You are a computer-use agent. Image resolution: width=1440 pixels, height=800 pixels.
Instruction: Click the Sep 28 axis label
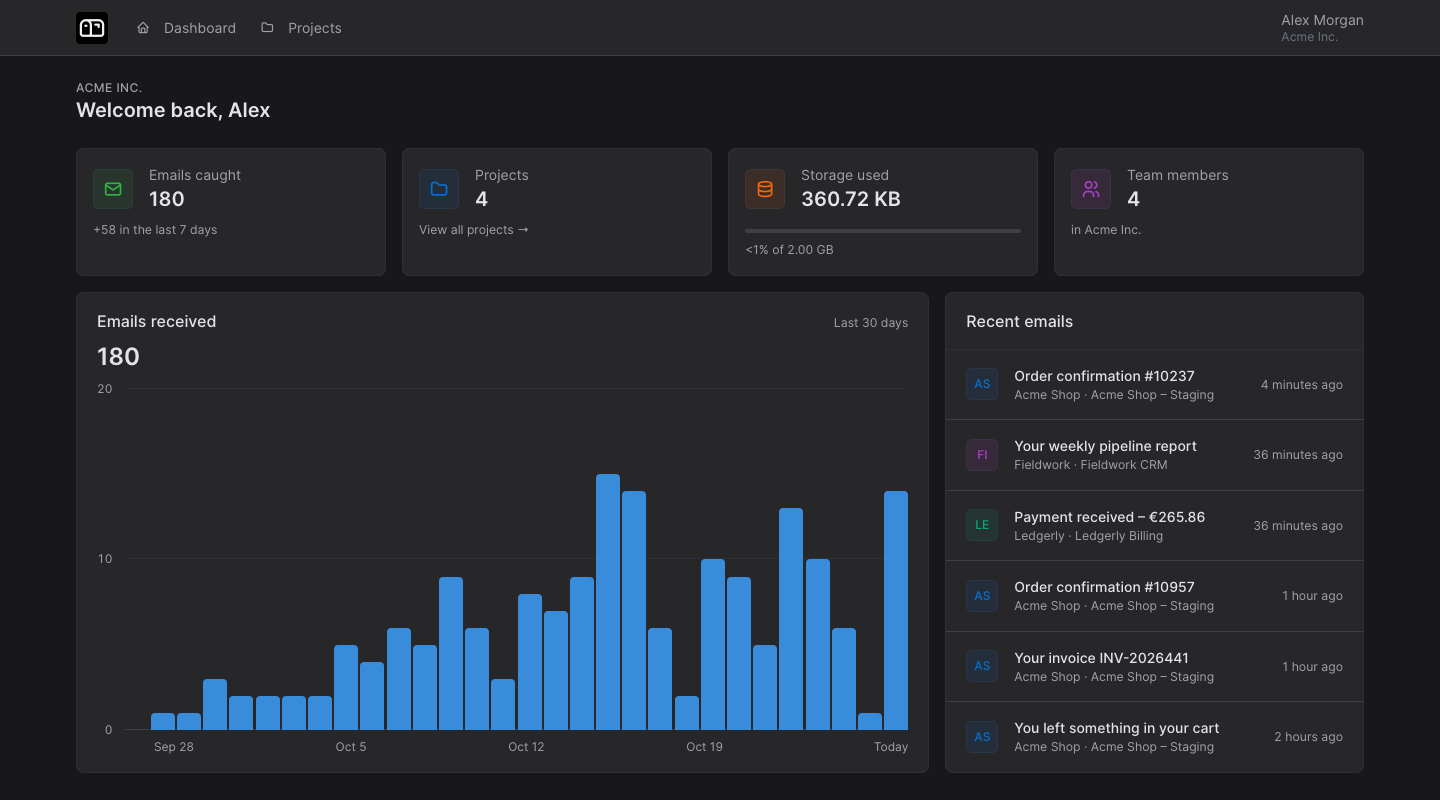click(x=174, y=747)
